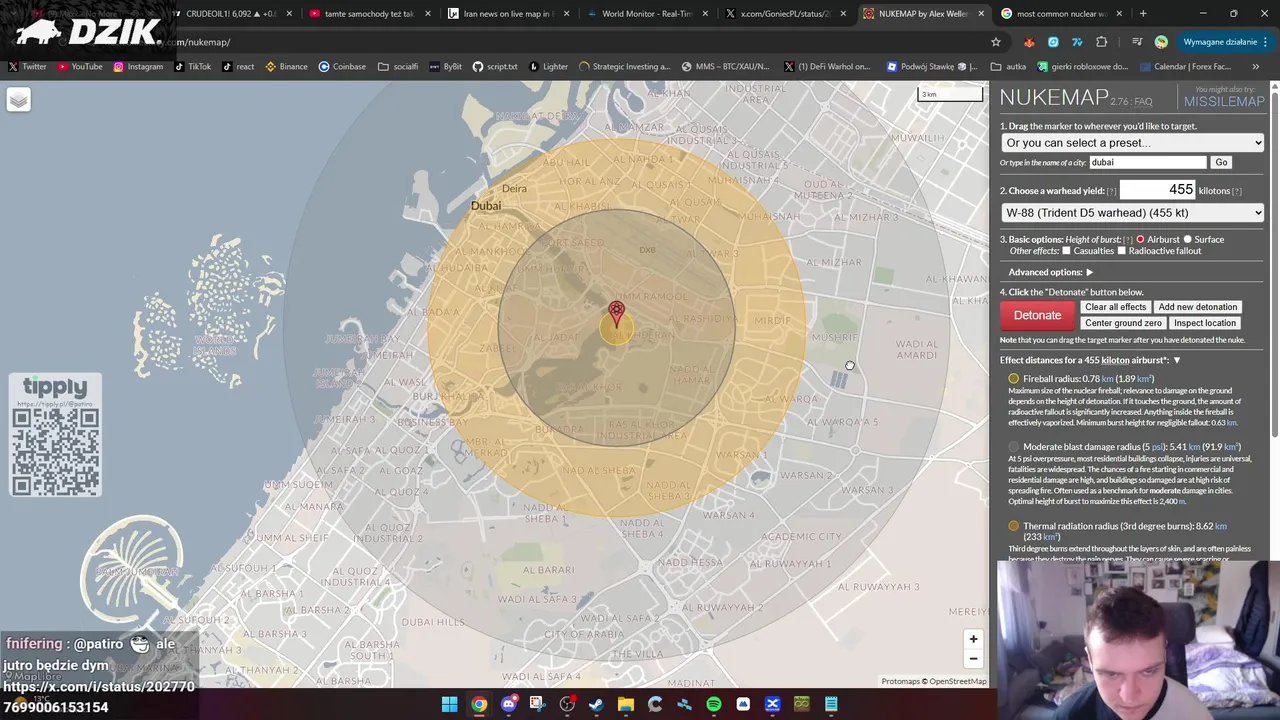Enable the Radioactive fallout checkbox
Viewport: 1280px width, 720px height.
[x=1122, y=251]
